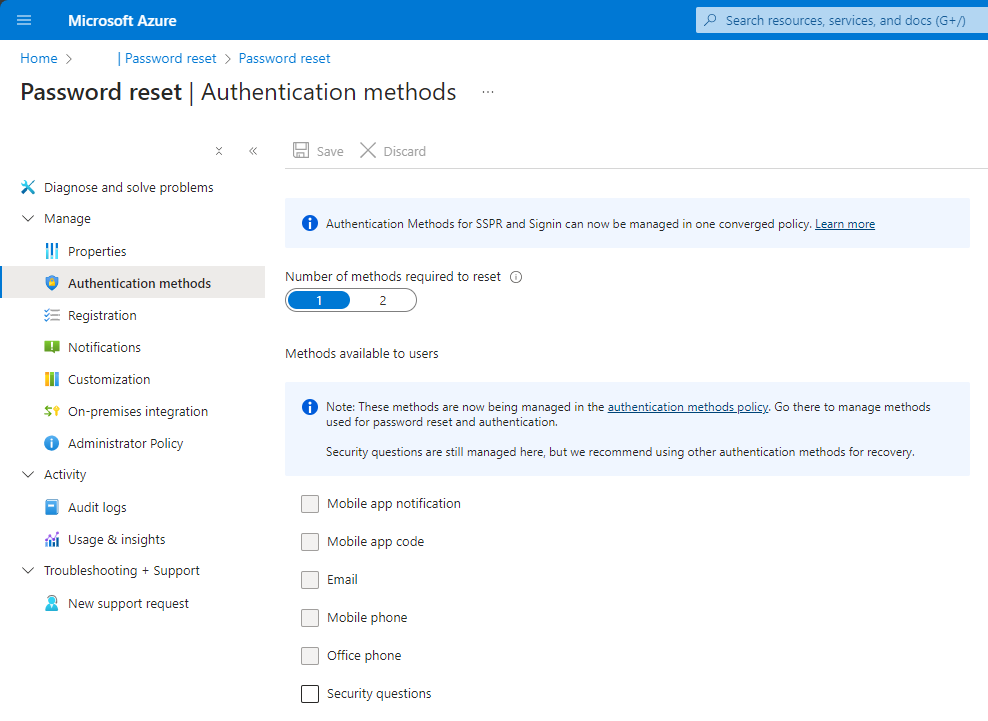Go to the Home breadcrumb link
This screenshot has width=988, height=721.
click(x=38, y=59)
